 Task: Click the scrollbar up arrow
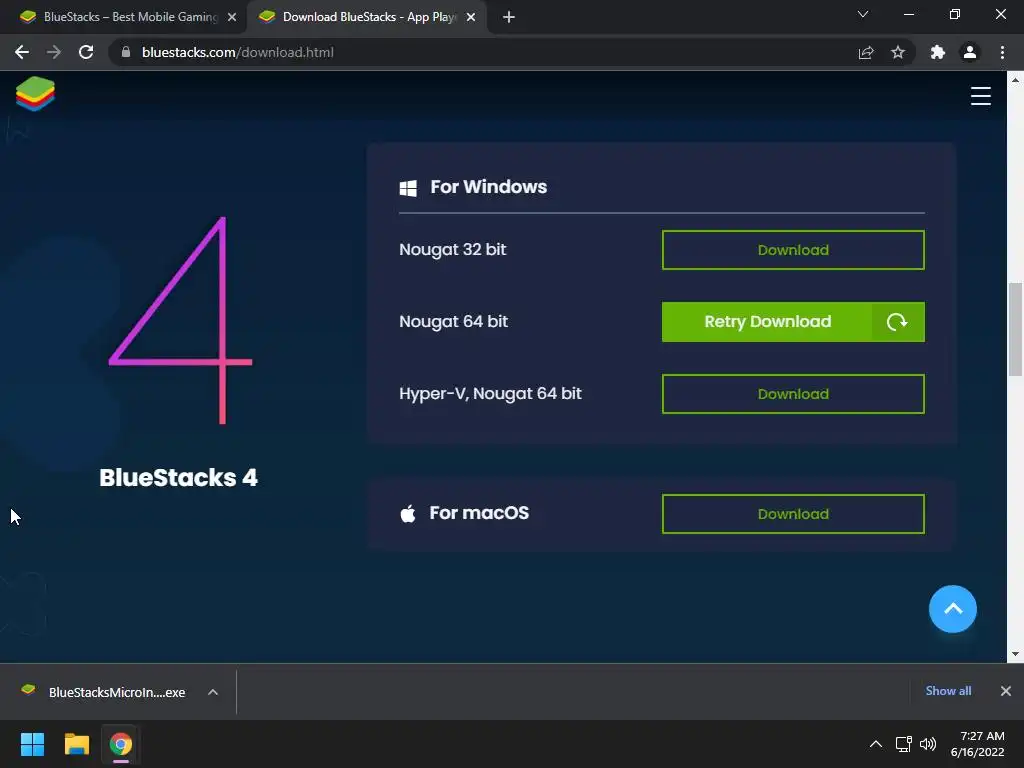(1015, 80)
